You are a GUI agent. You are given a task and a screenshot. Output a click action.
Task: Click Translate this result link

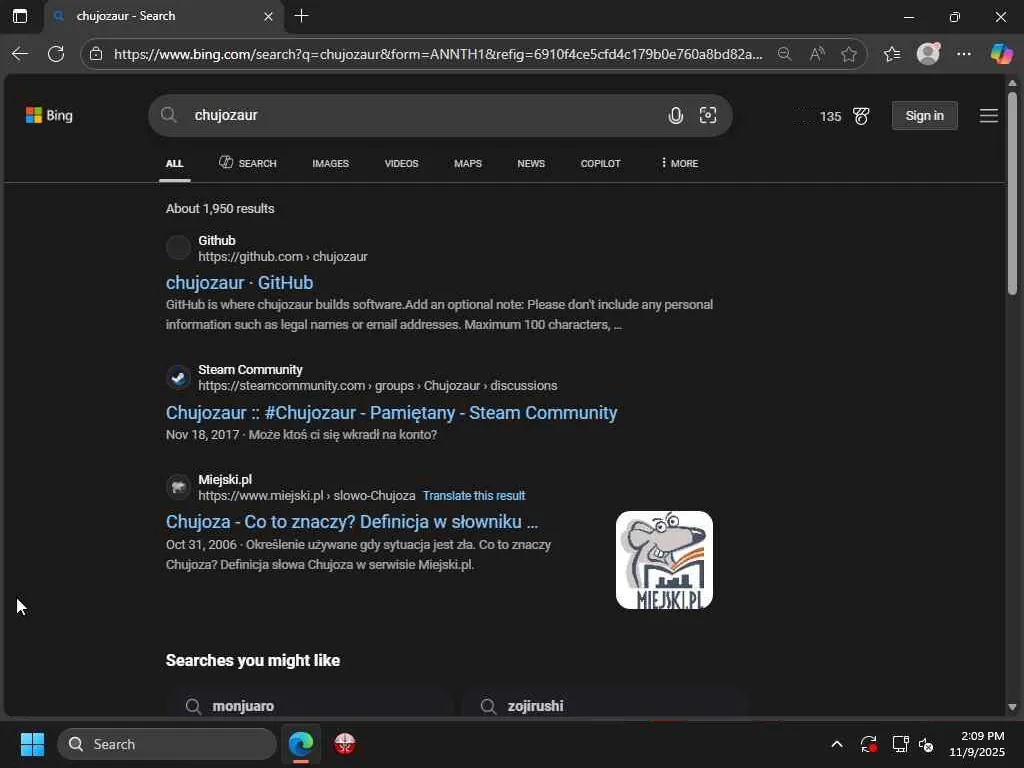point(474,496)
